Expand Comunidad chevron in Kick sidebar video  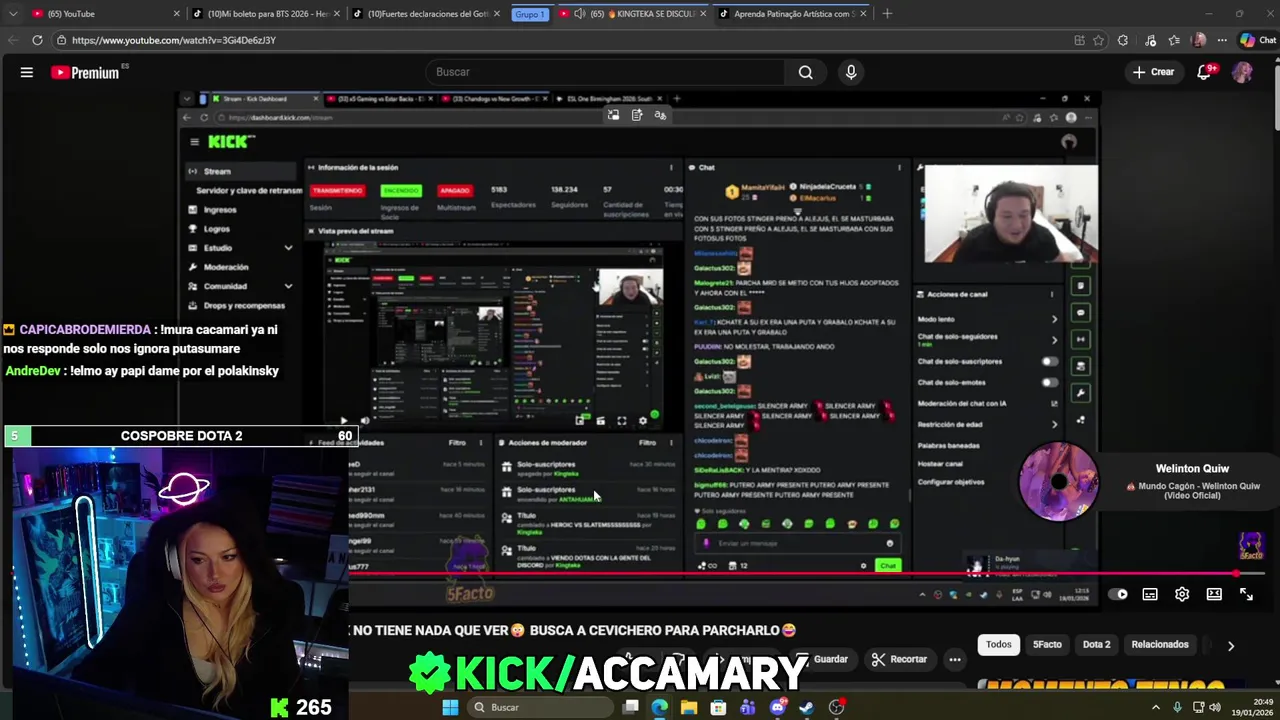(x=288, y=286)
